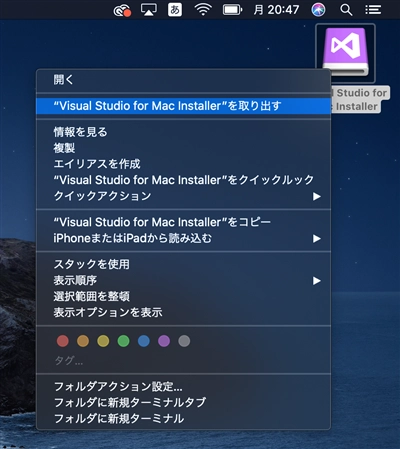Choose 複製 from the context menu
The image size is (400, 449).
(x=183, y=148)
